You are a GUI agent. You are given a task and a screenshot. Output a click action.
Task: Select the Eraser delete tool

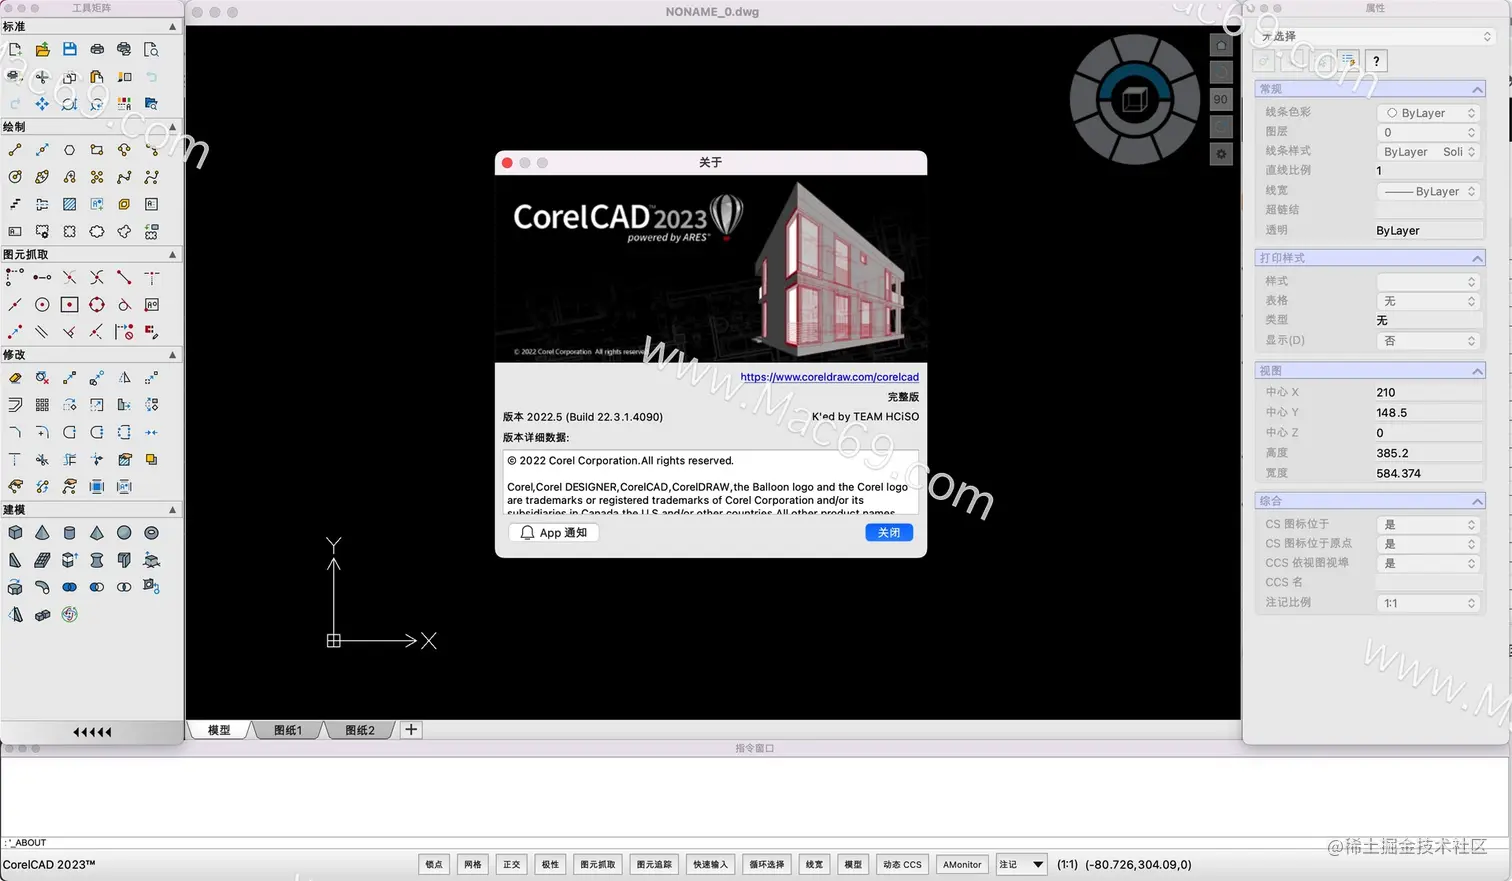point(15,378)
